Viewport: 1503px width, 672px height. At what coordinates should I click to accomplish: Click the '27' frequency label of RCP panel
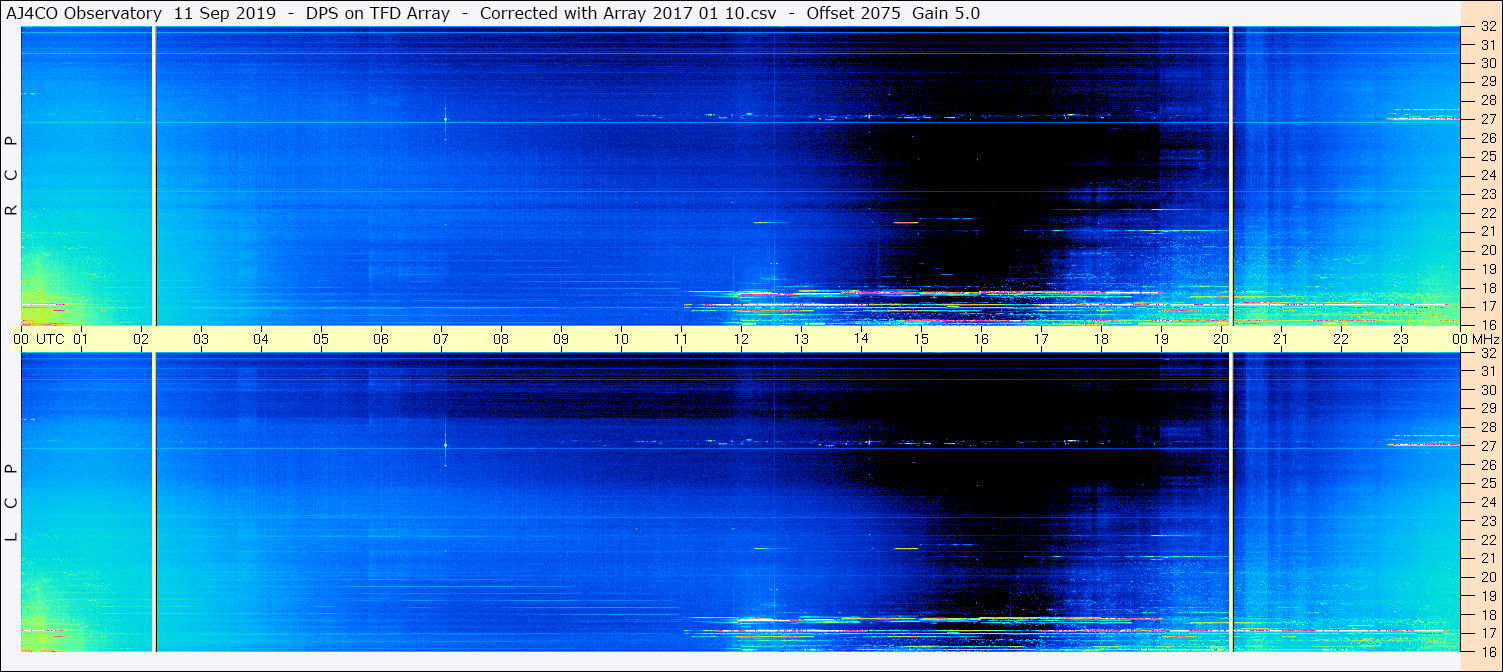1488,119
